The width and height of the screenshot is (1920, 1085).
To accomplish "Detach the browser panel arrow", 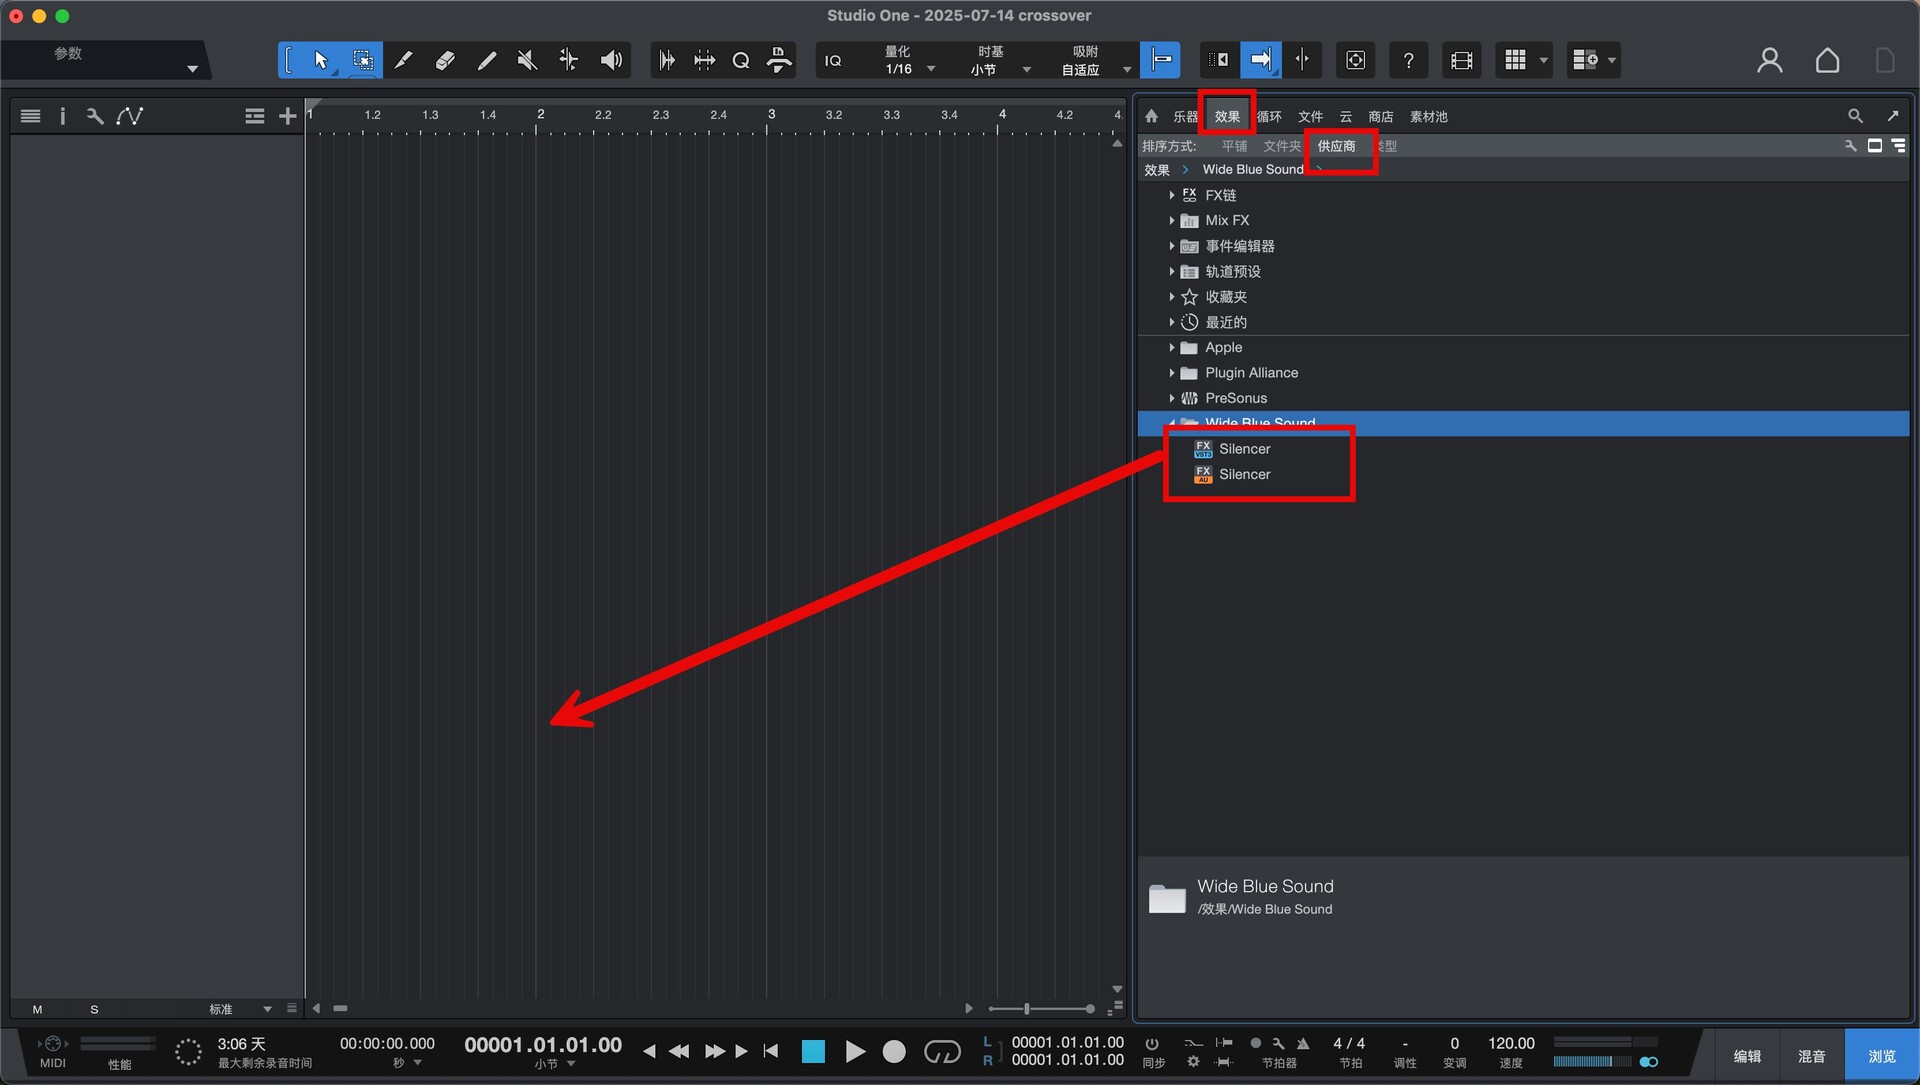I will pos(1892,116).
